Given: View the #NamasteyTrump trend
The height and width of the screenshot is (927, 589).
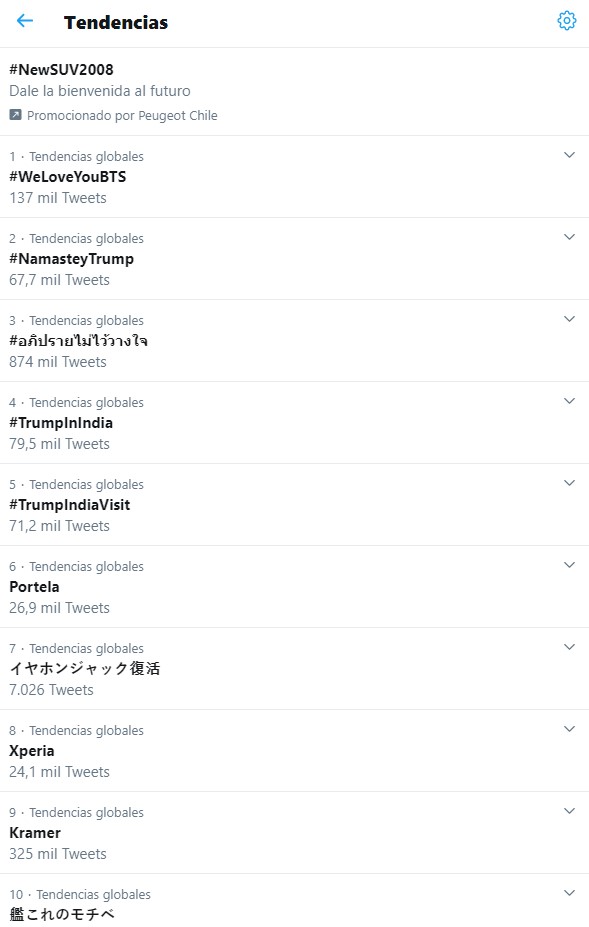Looking at the screenshot, I should coord(72,259).
